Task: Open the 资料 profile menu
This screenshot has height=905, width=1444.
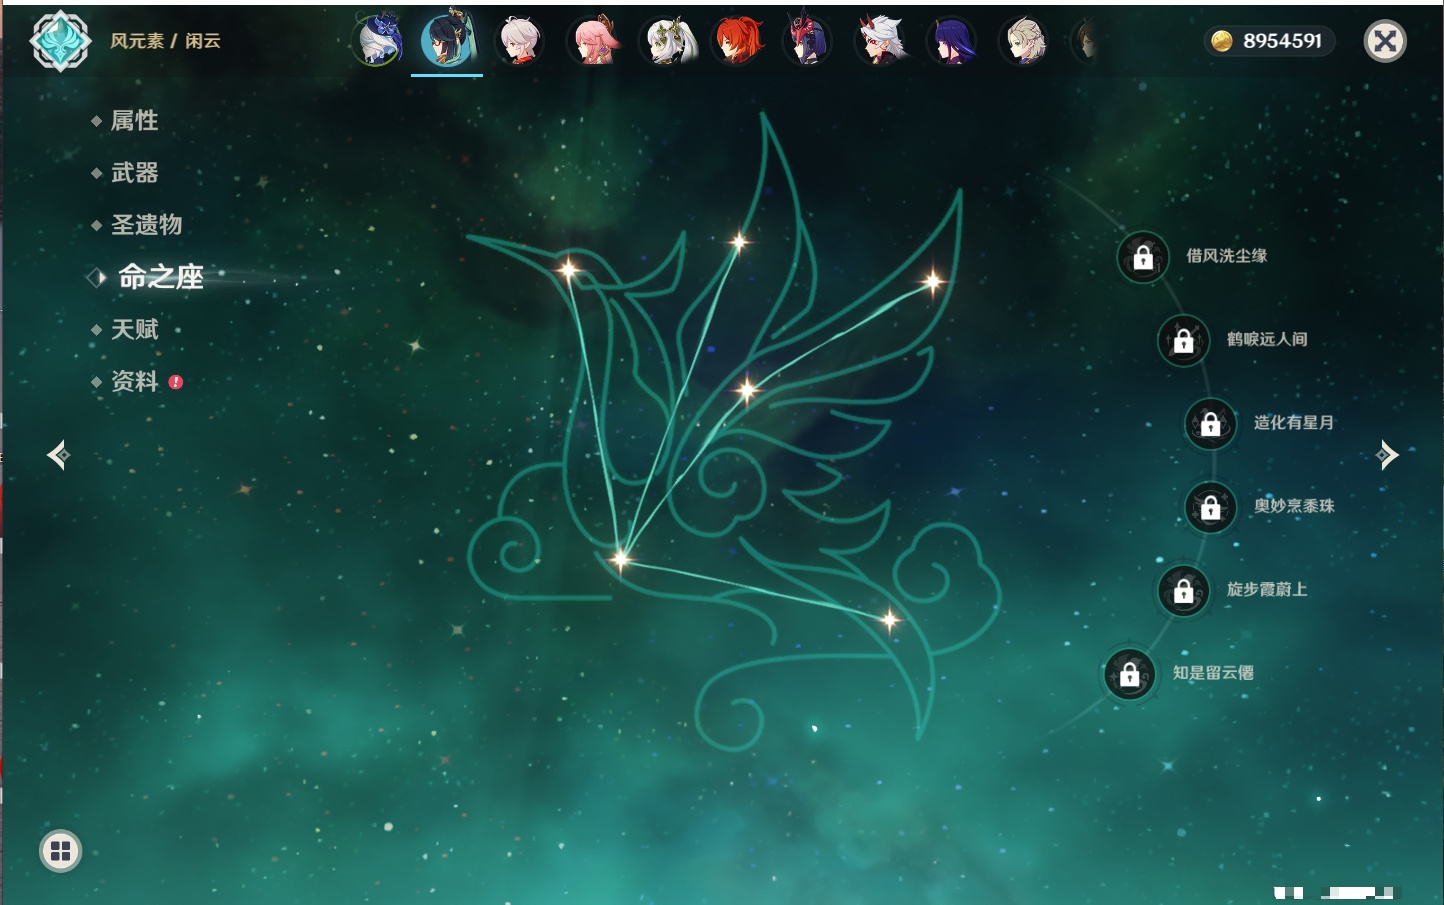Action: 134,381
